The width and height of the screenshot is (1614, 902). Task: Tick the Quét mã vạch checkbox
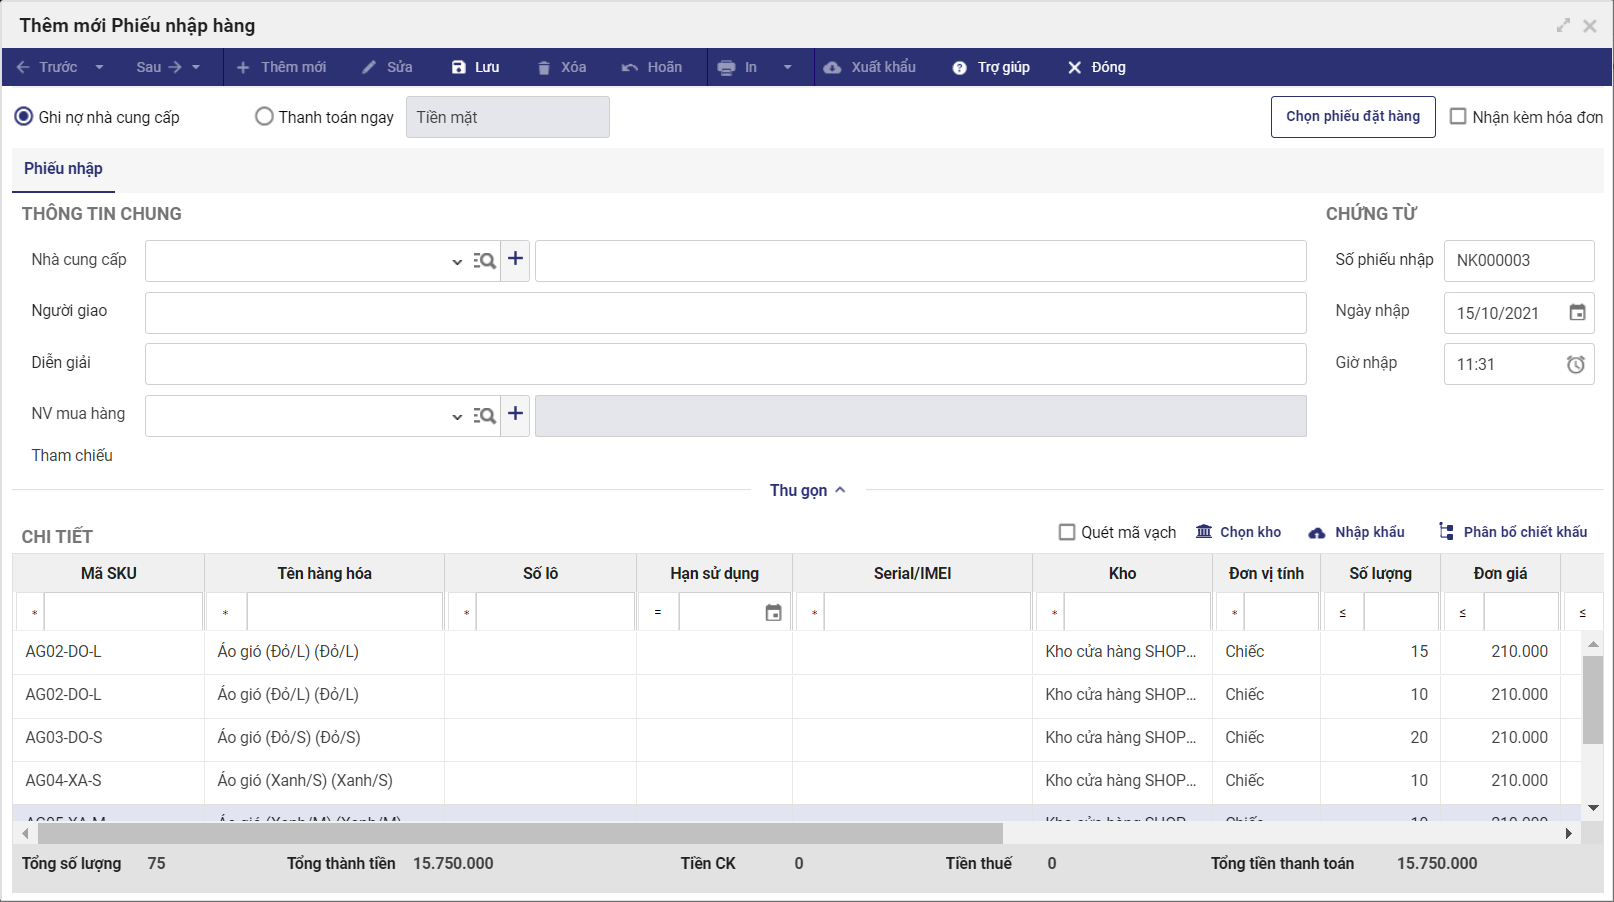pyautogui.click(x=1067, y=532)
